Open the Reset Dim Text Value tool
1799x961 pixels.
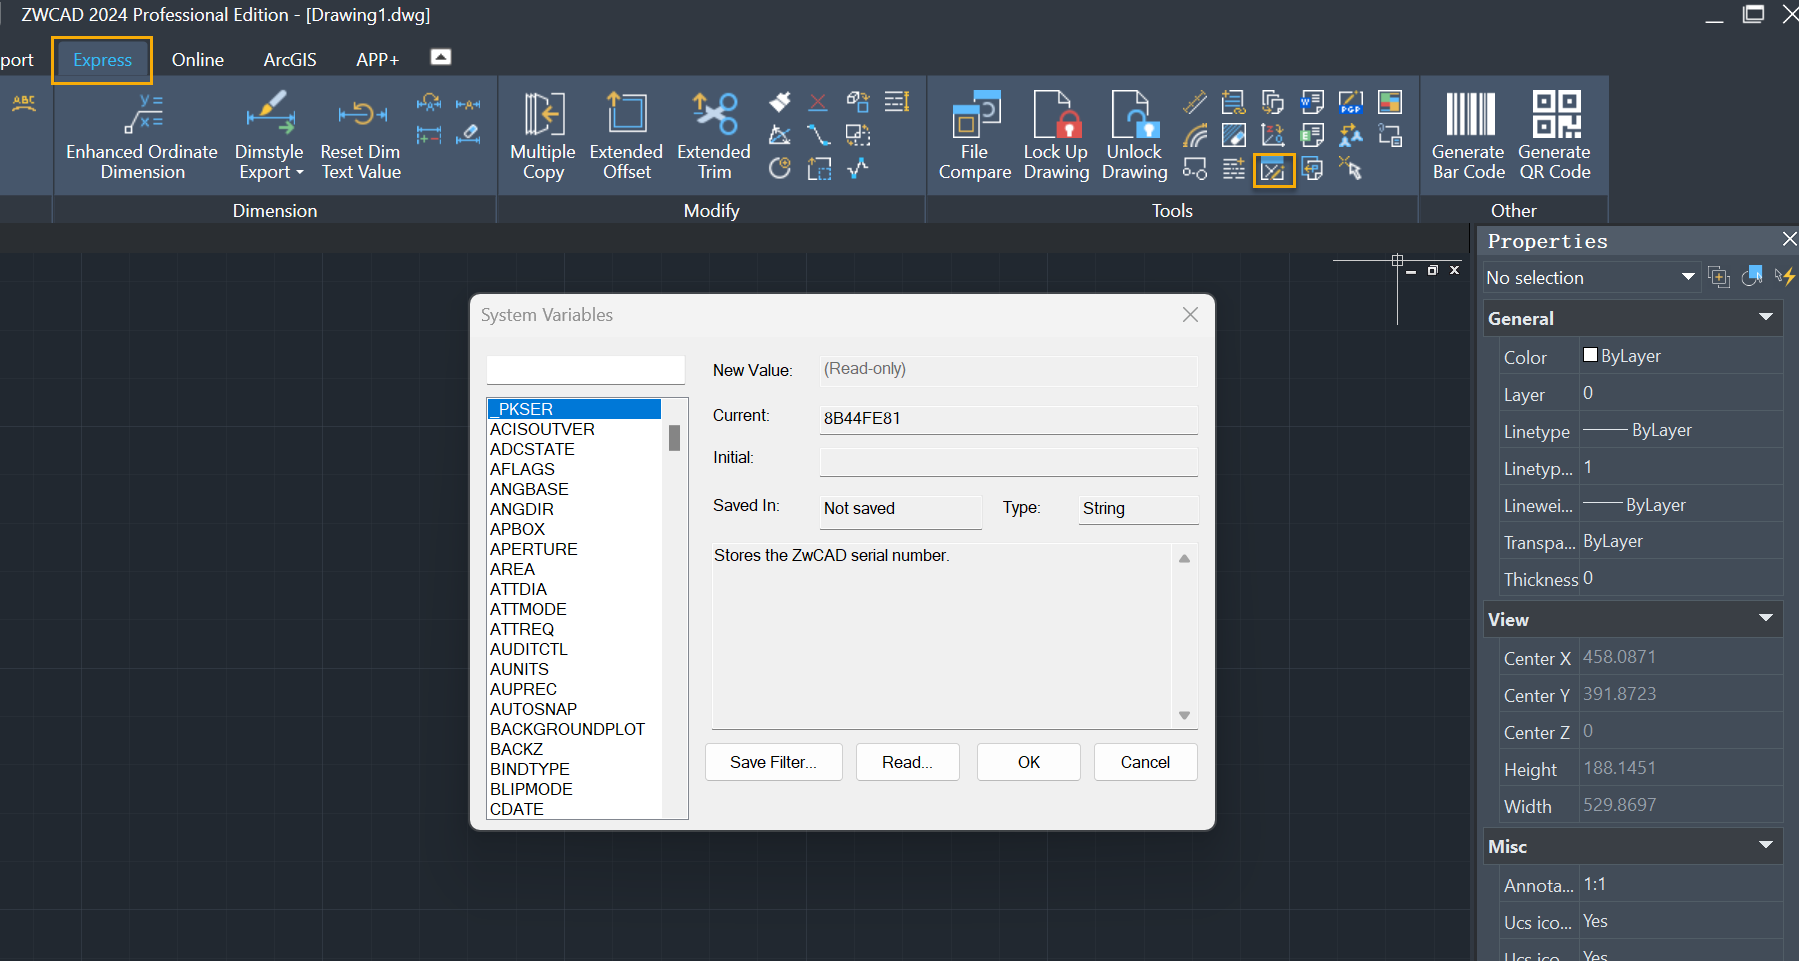click(x=361, y=136)
